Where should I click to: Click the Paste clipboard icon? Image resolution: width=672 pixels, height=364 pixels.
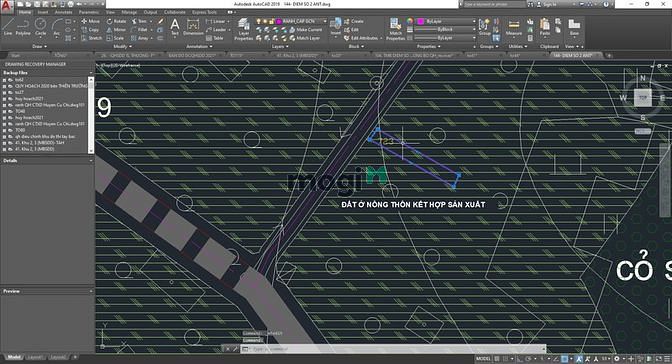click(x=545, y=27)
